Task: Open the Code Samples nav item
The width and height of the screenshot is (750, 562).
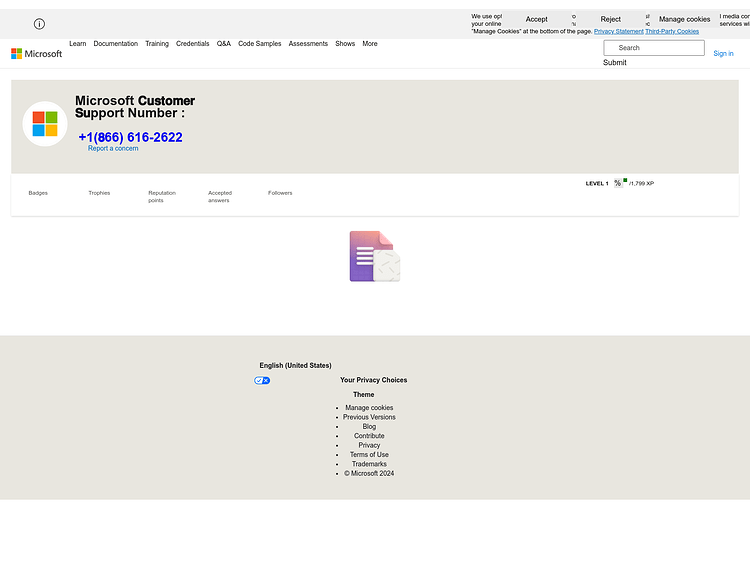Action: (x=260, y=44)
